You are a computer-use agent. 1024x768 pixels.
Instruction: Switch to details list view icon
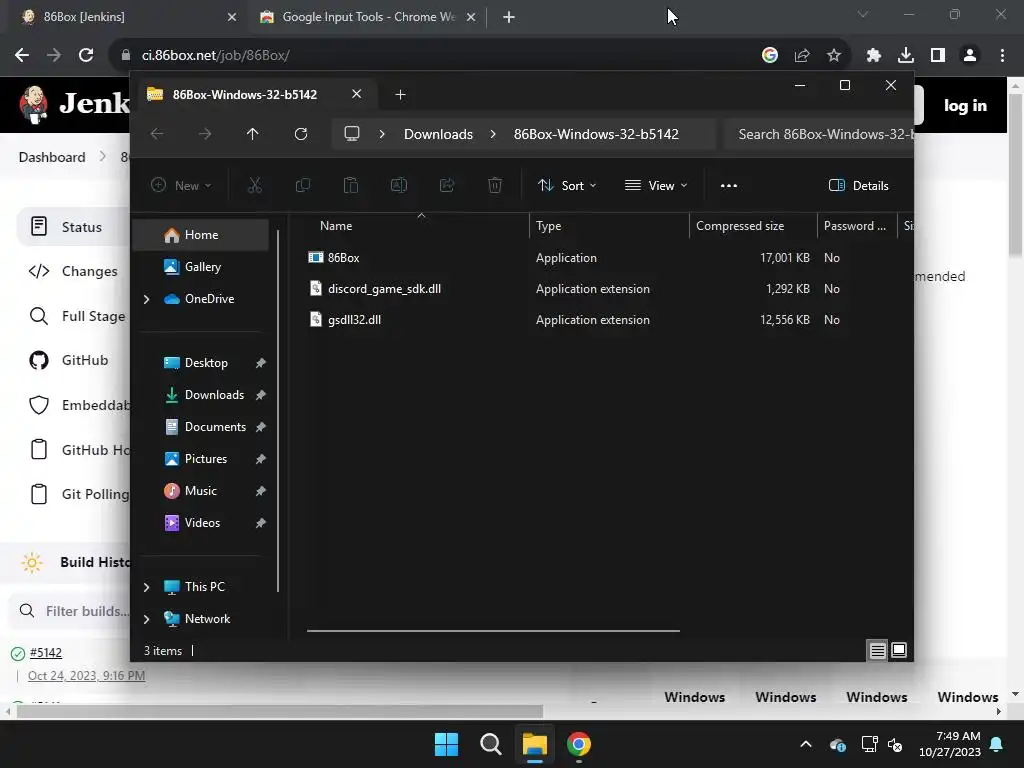click(x=877, y=650)
